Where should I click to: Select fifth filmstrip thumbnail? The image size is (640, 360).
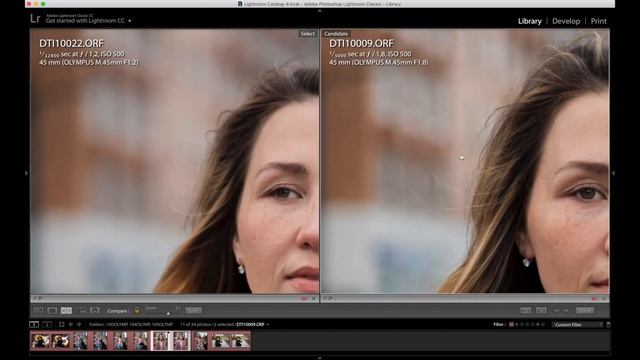click(x=121, y=341)
